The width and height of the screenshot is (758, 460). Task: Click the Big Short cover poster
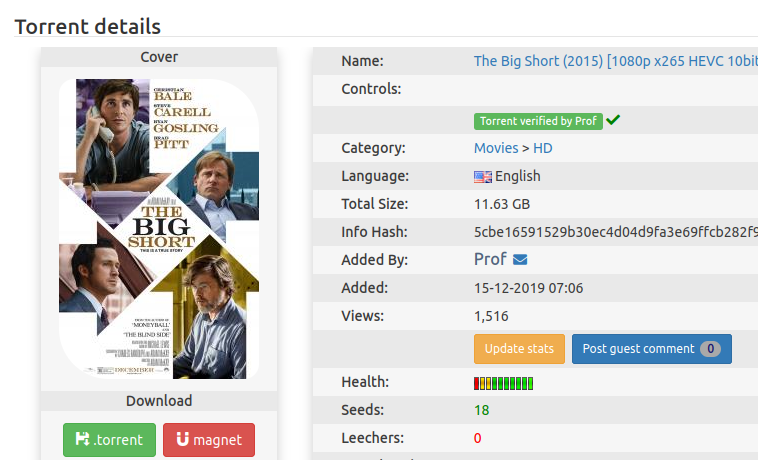coord(159,229)
